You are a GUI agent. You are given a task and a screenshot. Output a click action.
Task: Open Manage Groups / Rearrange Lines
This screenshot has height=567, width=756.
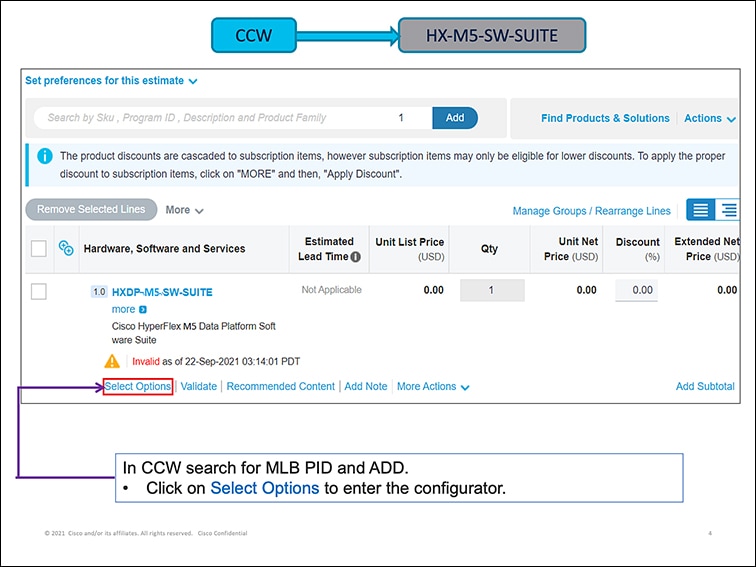(x=592, y=211)
